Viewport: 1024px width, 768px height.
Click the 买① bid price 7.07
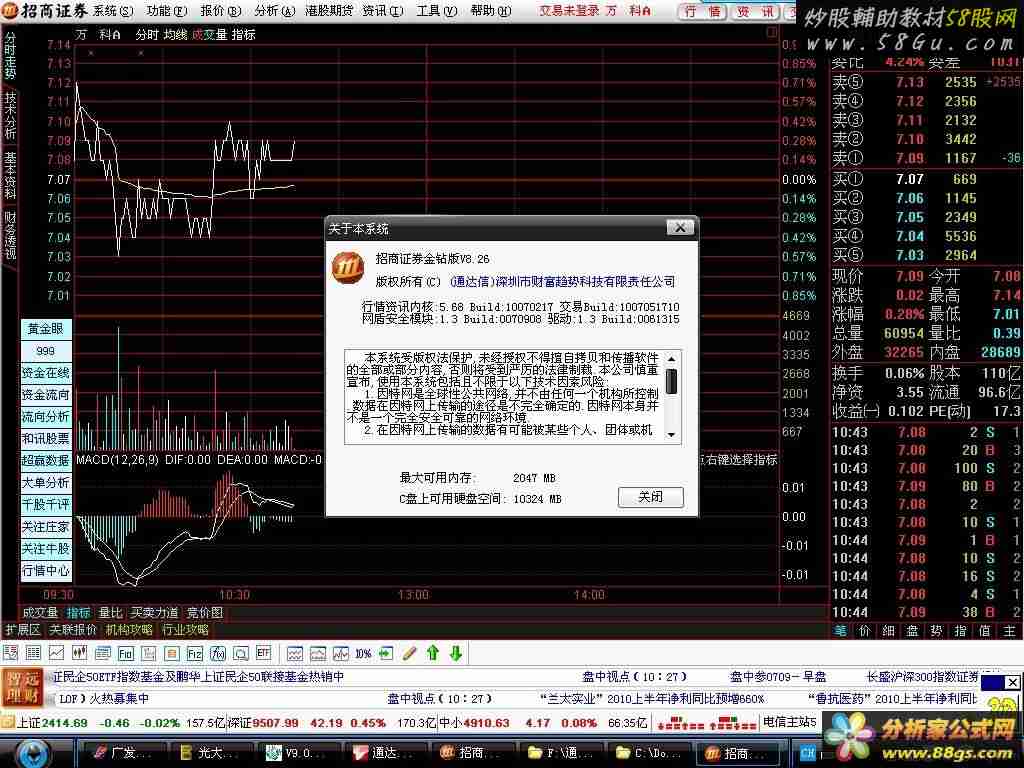tap(910, 179)
